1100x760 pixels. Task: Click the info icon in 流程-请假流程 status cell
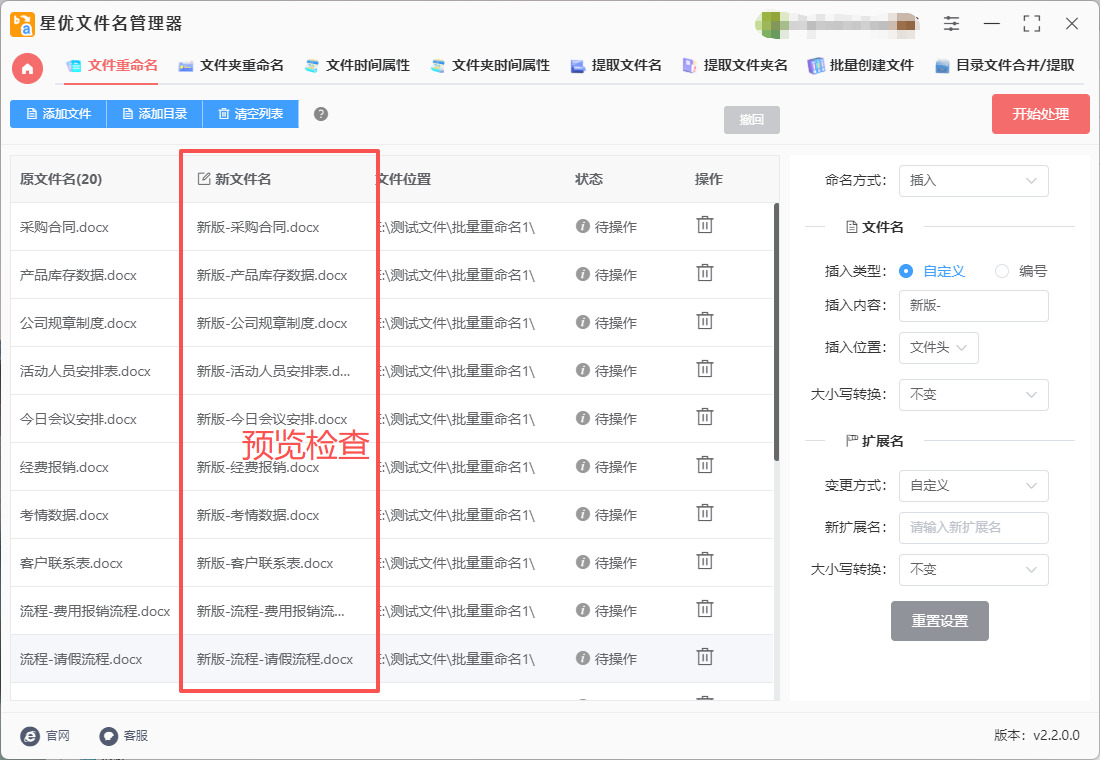582,658
